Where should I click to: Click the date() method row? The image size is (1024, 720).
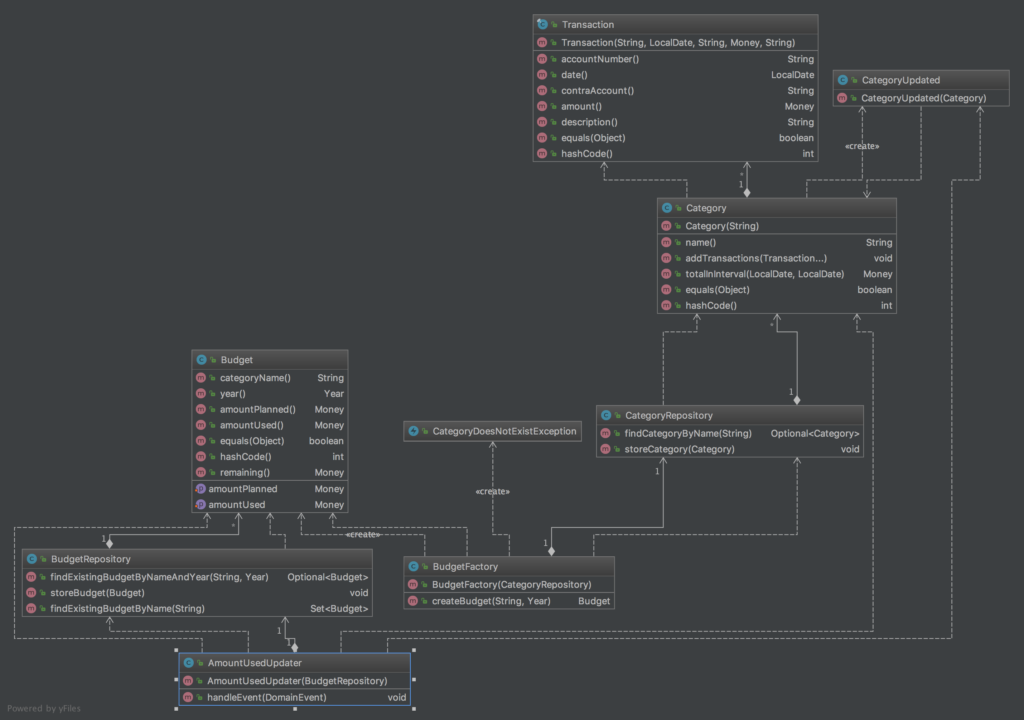click(675, 74)
